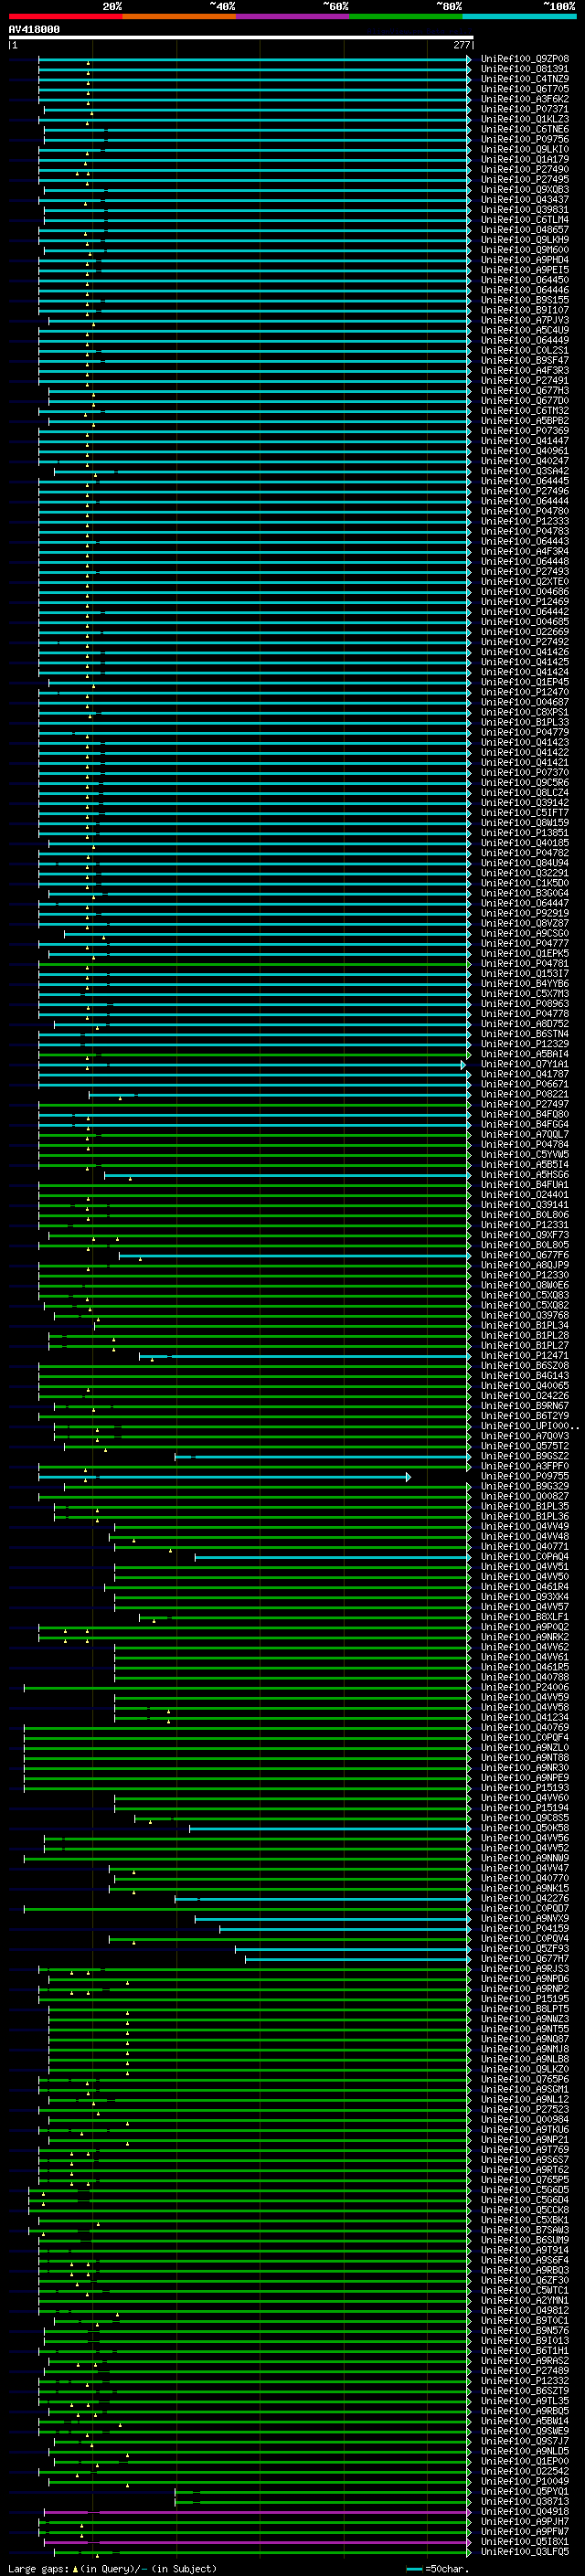Select the UniRef100_B9GSZ2 label
The height and width of the screenshot is (2576, 585).
click(525, 1456)
